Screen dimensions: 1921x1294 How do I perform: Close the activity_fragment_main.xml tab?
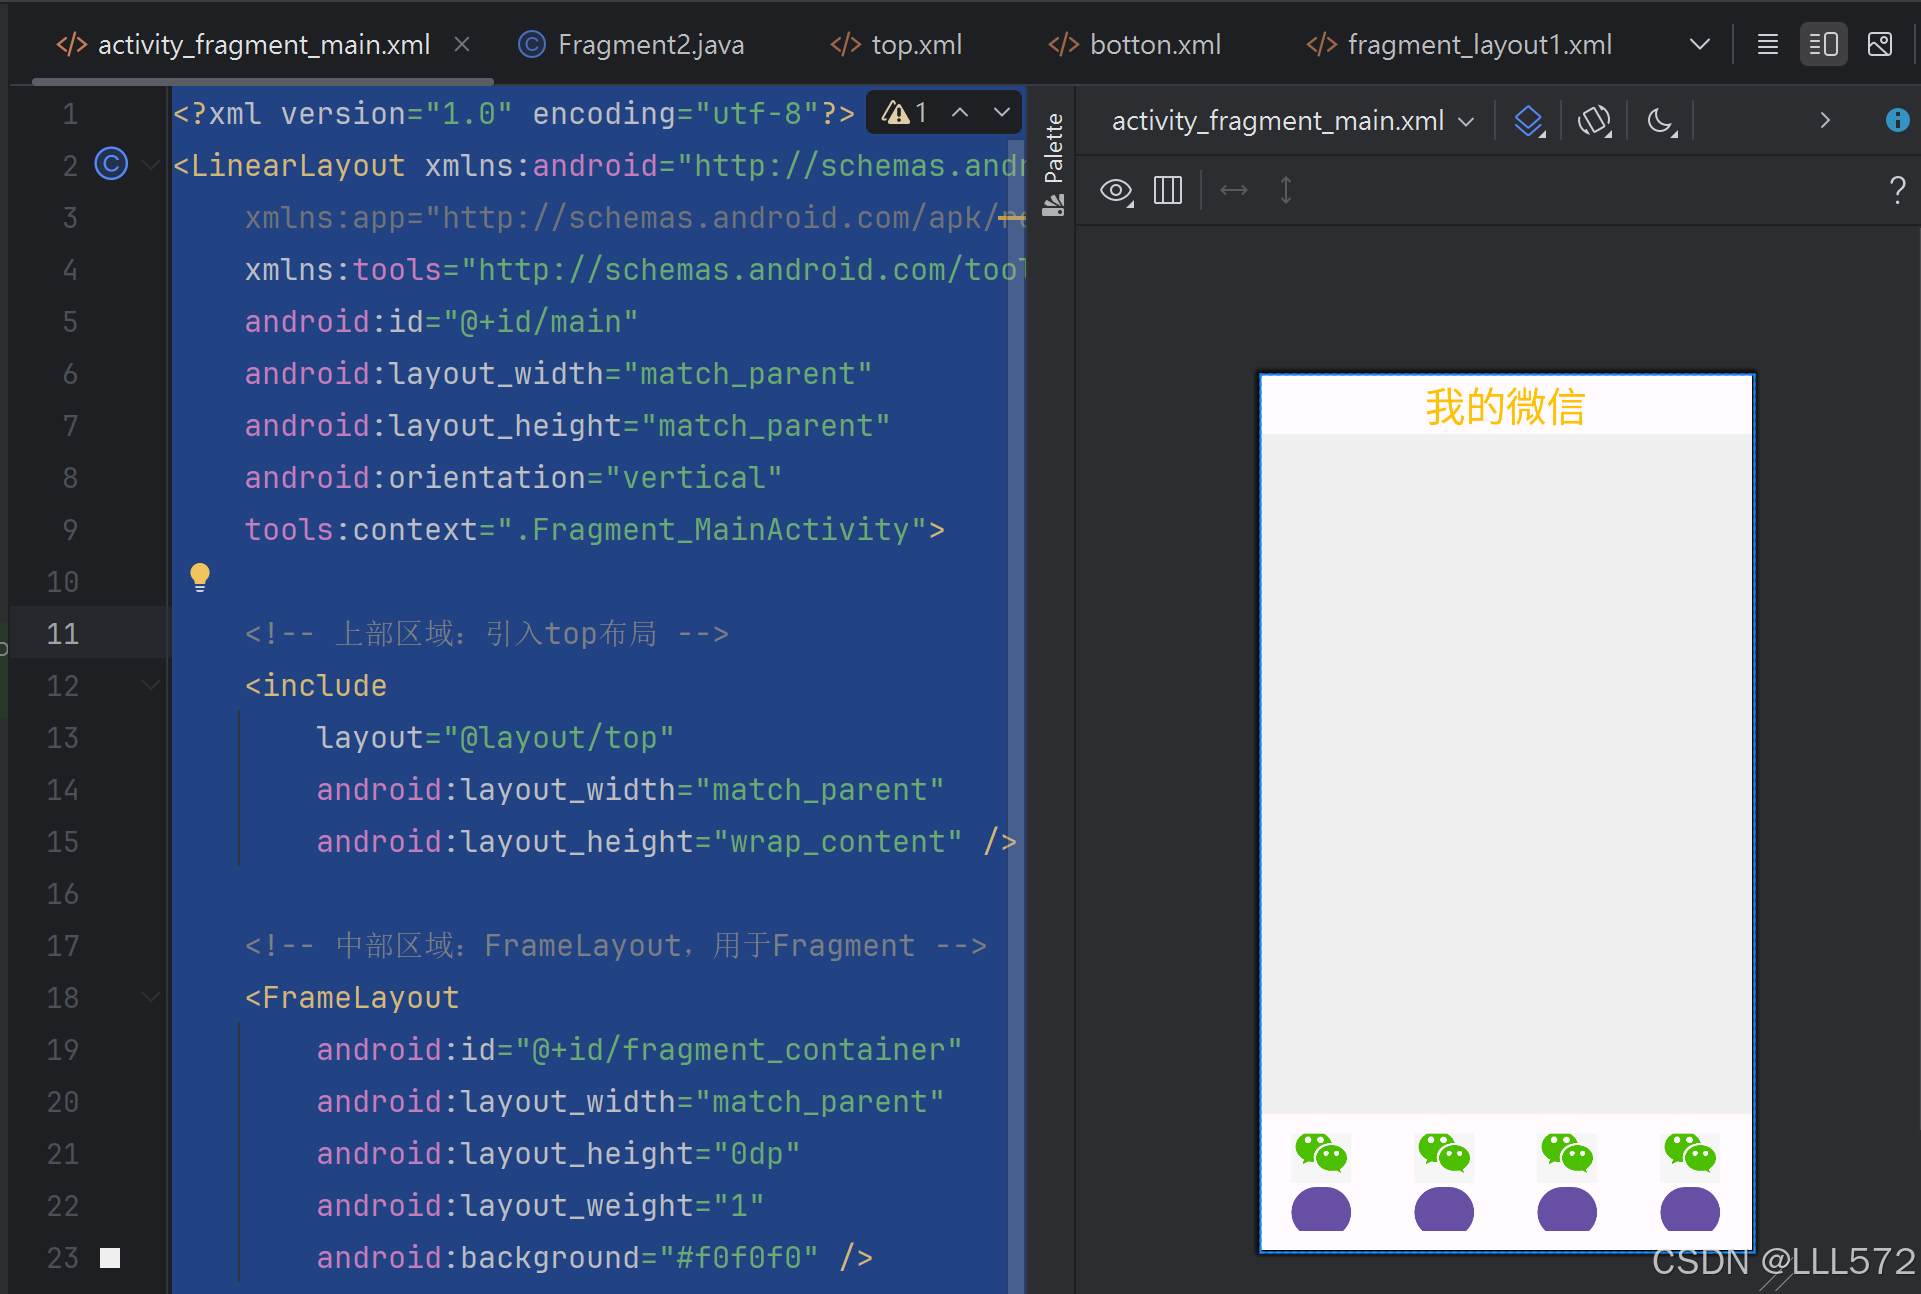coord(462,45)
